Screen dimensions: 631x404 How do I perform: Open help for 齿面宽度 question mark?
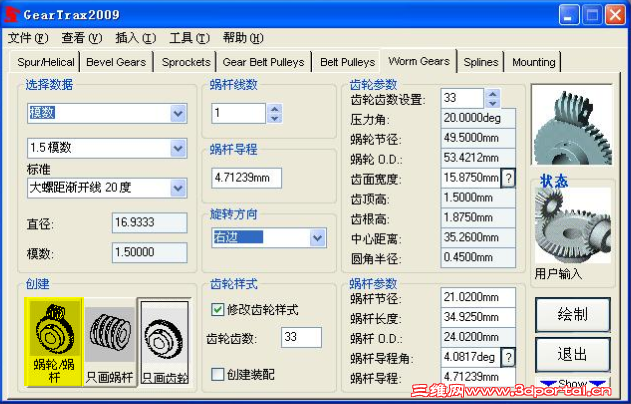pos(508,178)
